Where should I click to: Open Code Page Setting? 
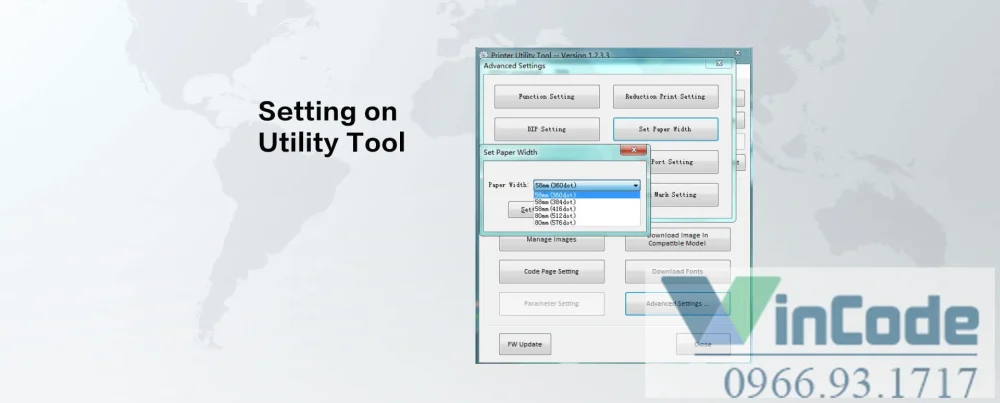pos(551,271)
